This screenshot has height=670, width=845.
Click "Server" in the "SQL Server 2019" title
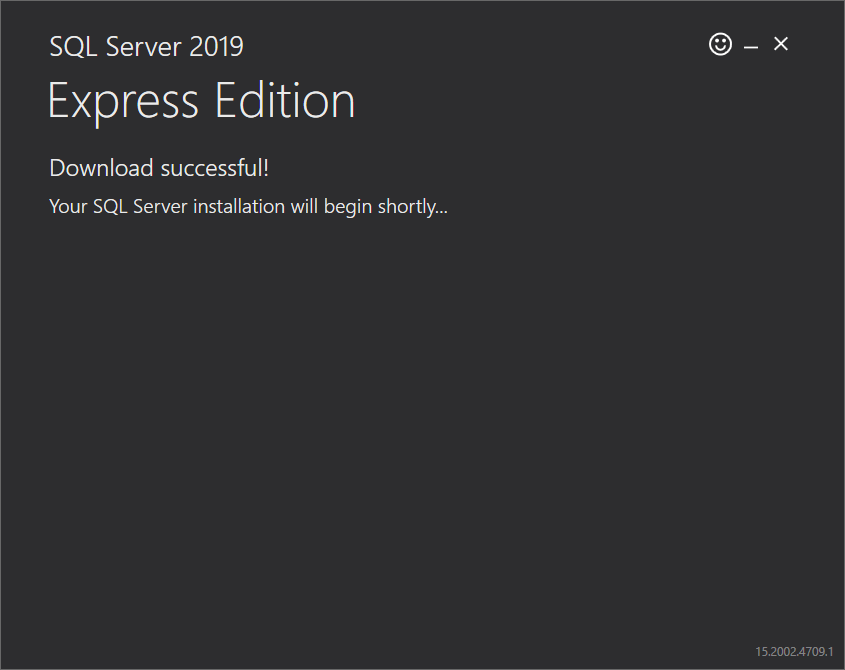(x=143, y=46)
